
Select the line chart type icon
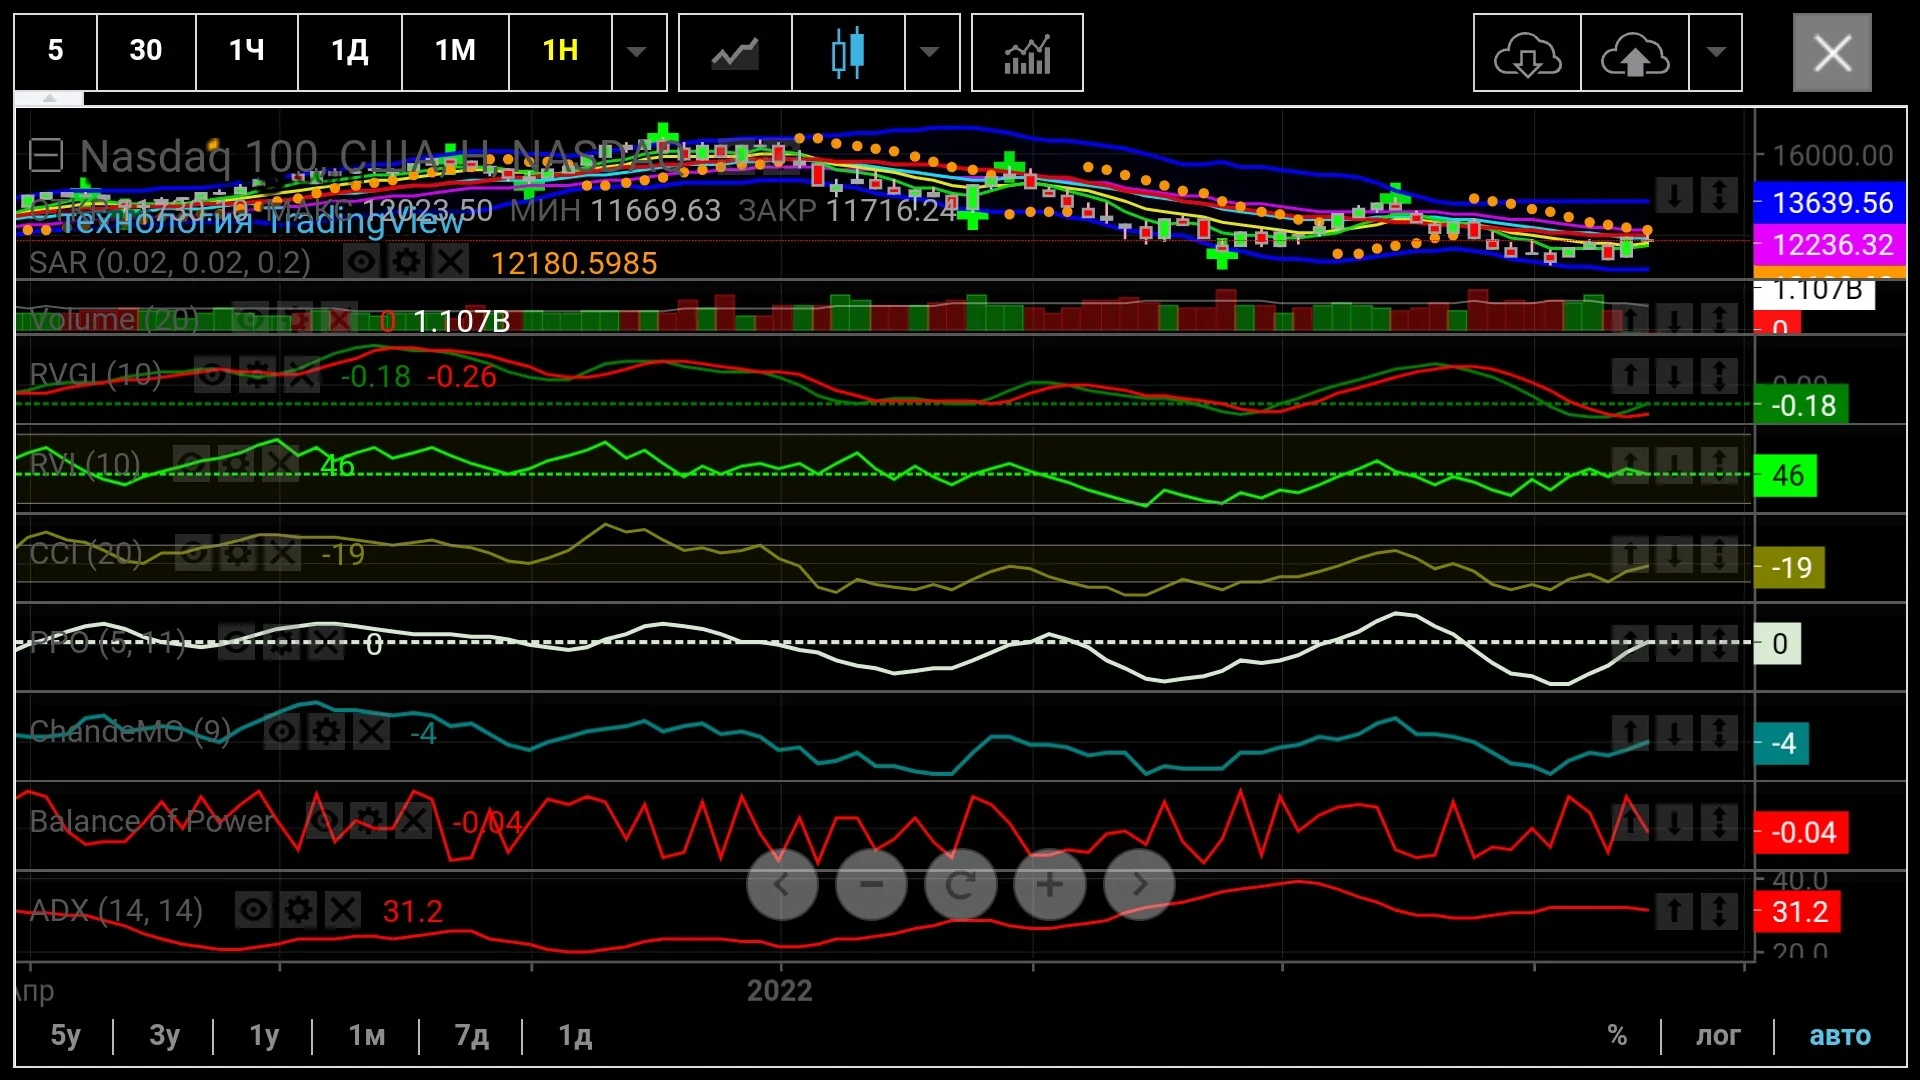735,53
